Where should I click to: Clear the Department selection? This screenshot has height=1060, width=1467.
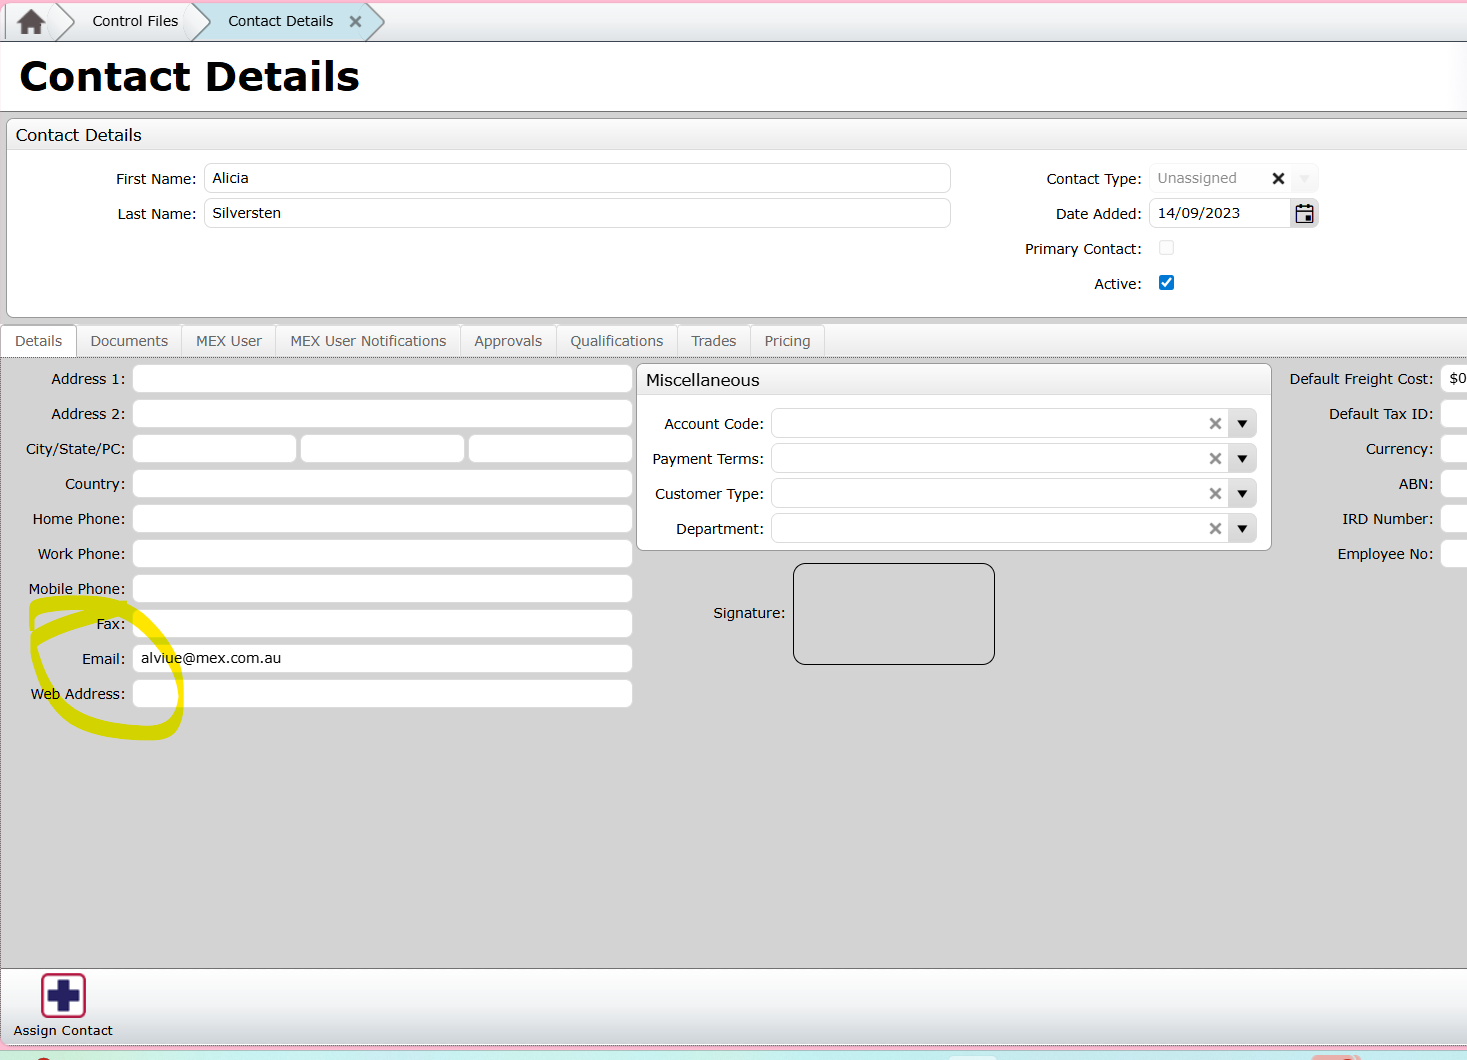tap(1215, 529)
